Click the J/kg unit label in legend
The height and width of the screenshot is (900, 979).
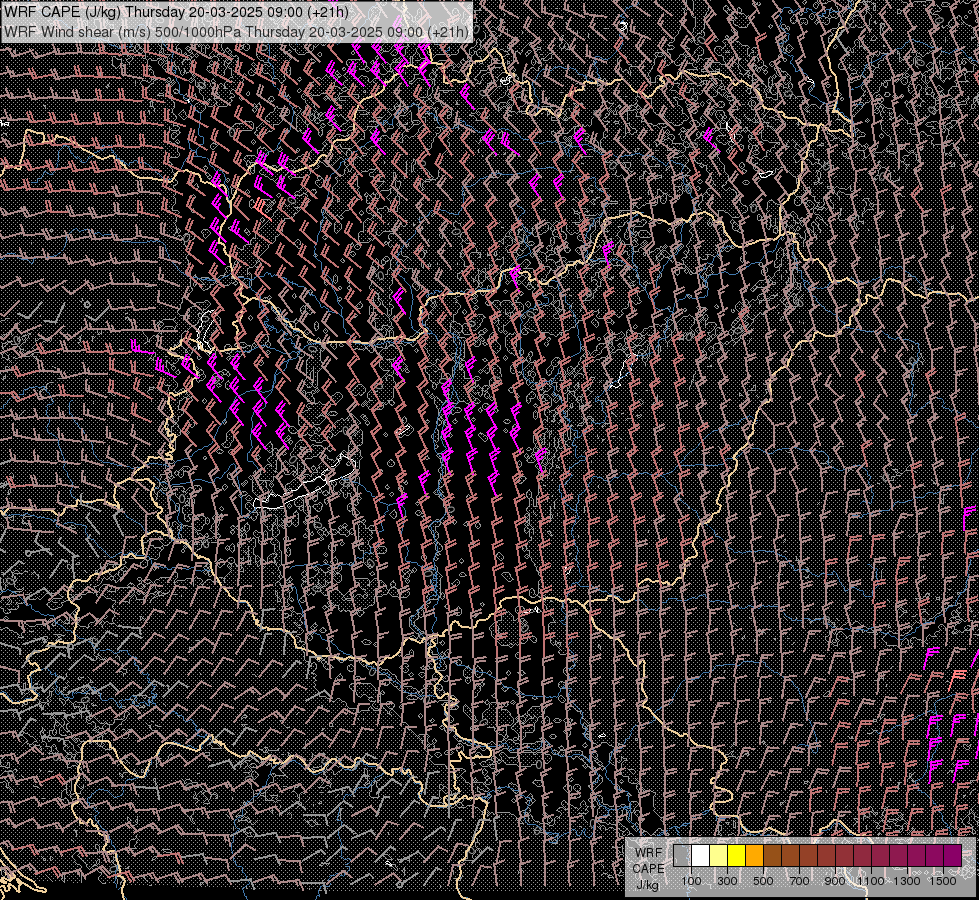tap(647, 884)
